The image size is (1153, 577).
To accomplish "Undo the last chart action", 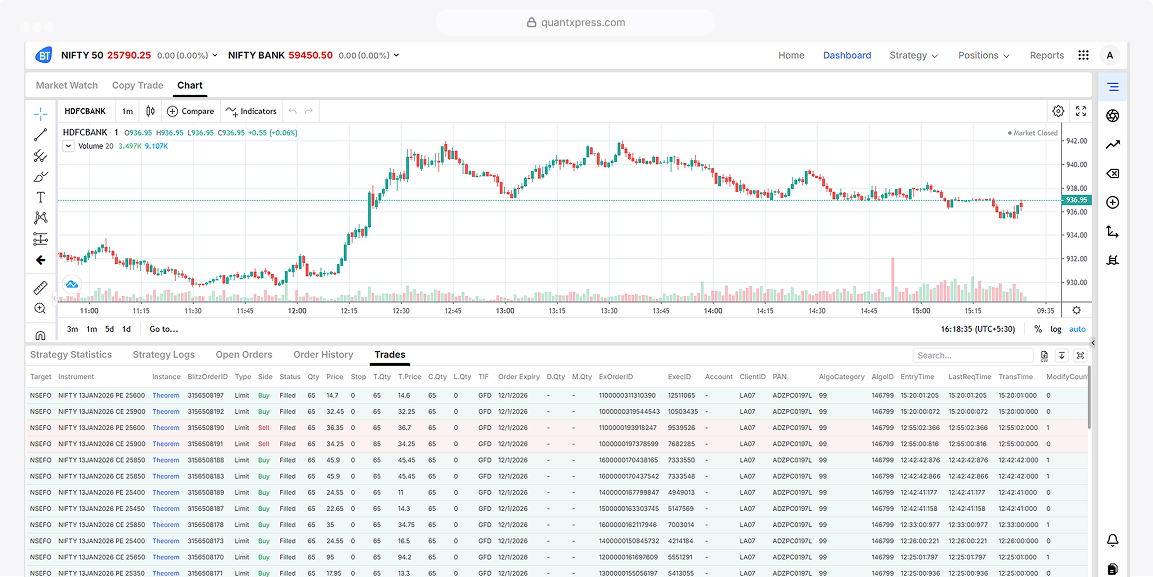I will [293, 111].
